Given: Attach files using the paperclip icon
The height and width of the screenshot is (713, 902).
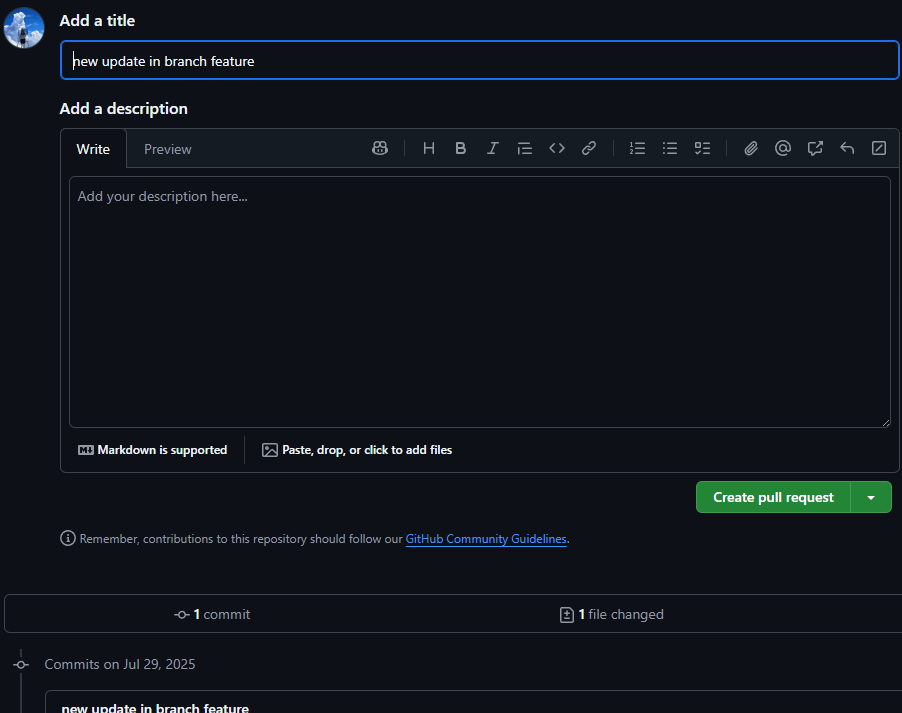Looking at the screenshot, I should tap(751, 148).
